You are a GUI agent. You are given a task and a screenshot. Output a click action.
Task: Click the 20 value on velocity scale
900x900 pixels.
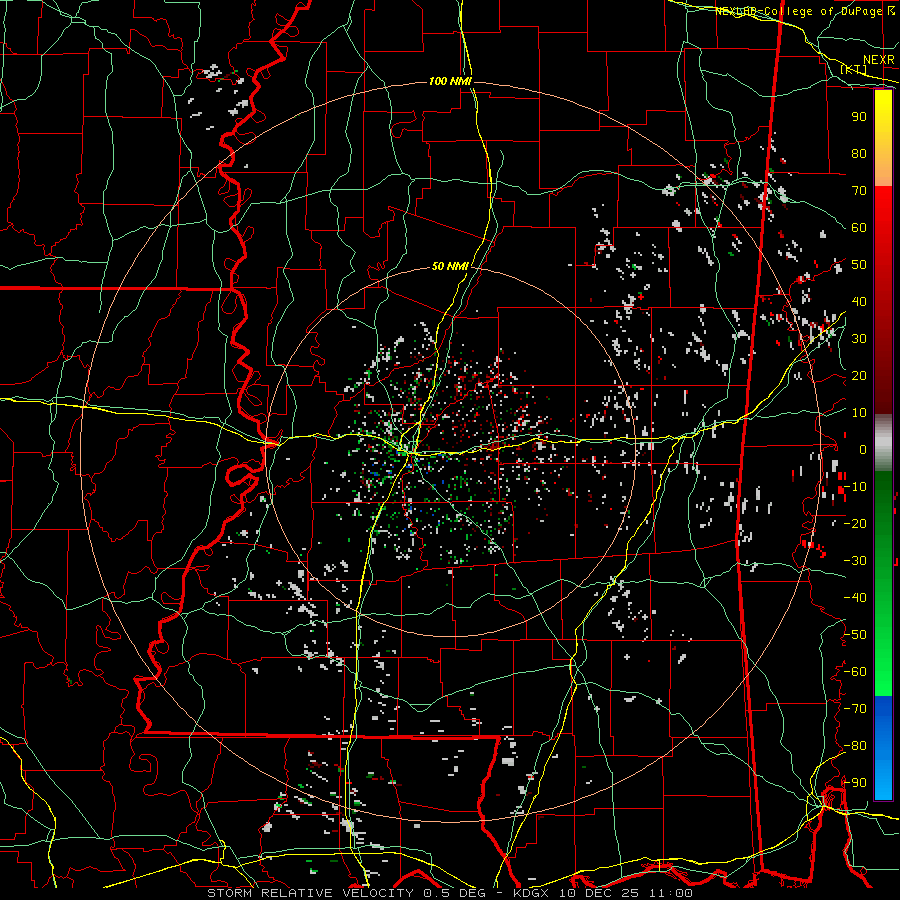(859, 375)
